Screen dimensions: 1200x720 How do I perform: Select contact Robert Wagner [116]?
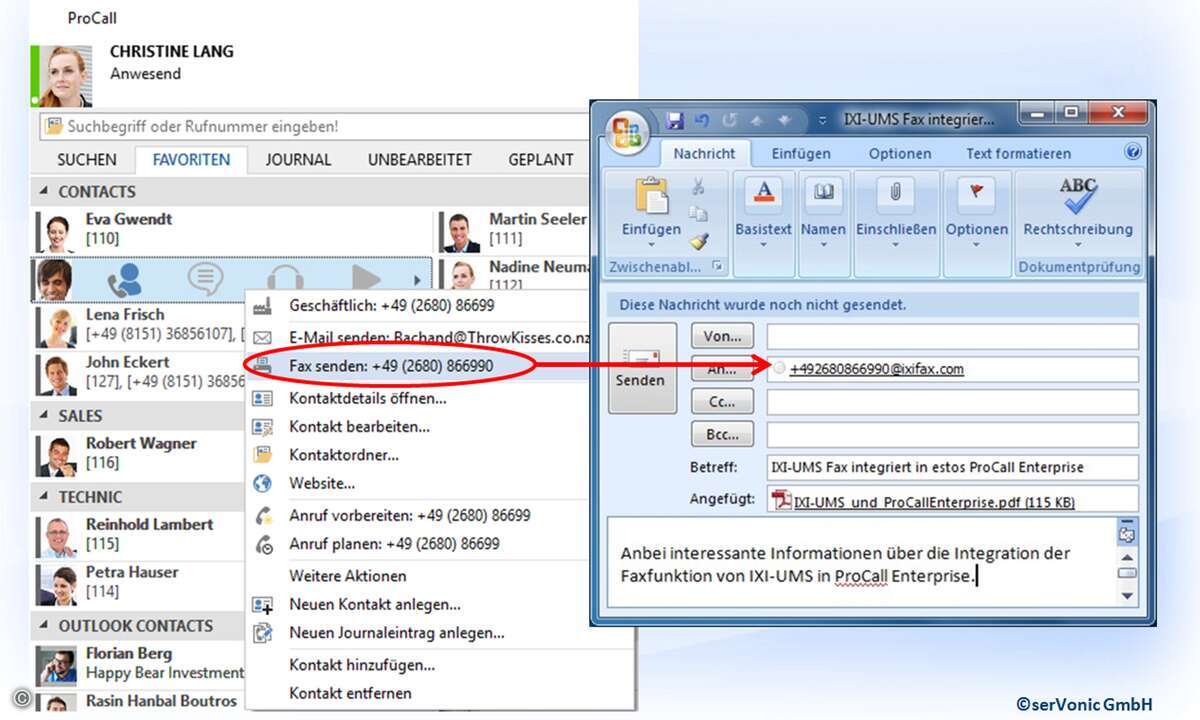pos(138,453)
